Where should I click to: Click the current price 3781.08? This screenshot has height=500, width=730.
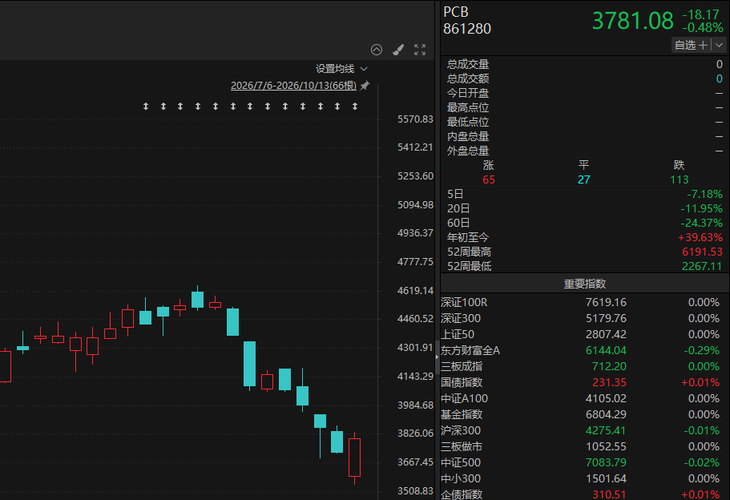coord(633,21)
